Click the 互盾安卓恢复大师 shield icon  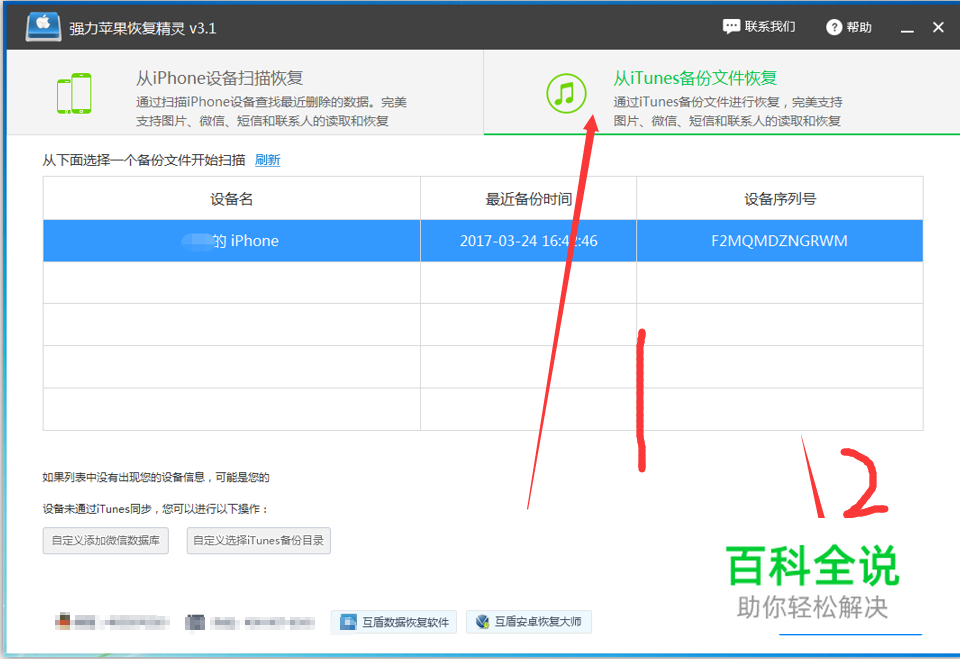(482, 622)
